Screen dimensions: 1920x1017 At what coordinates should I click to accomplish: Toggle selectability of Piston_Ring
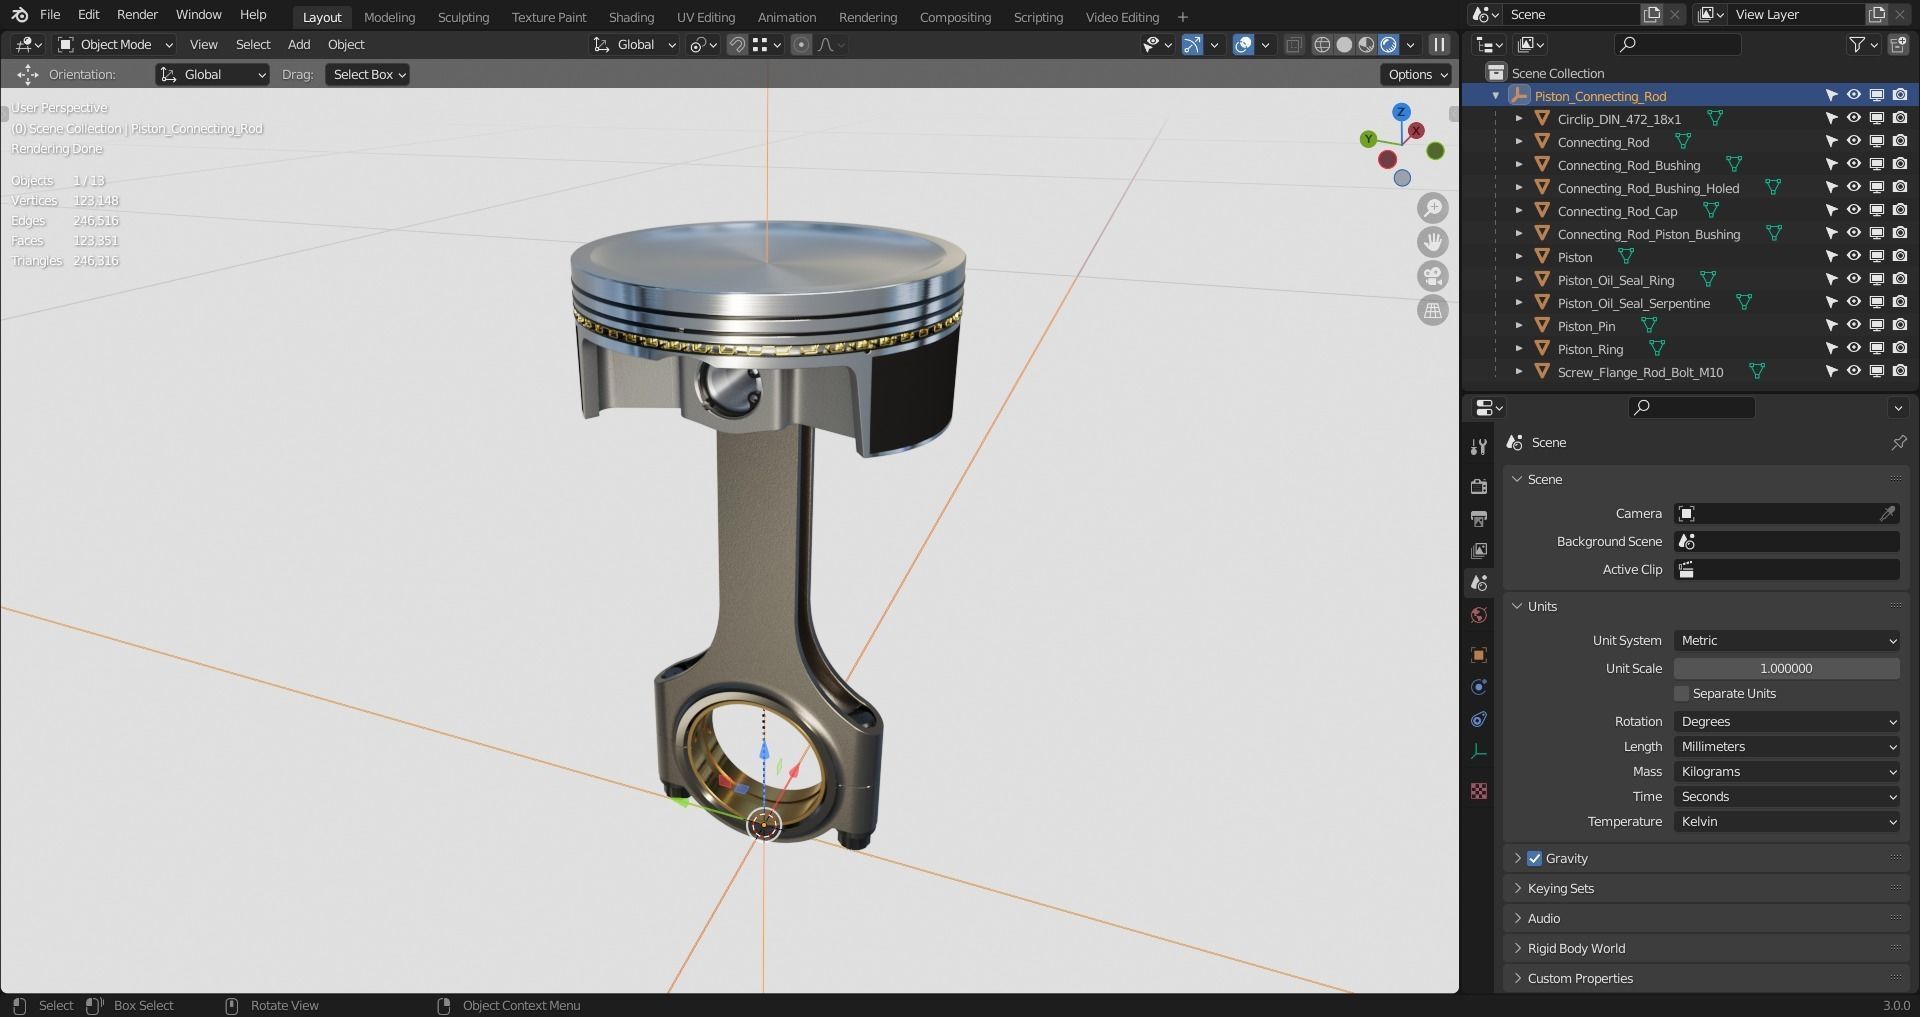(x=1830, y=348)
